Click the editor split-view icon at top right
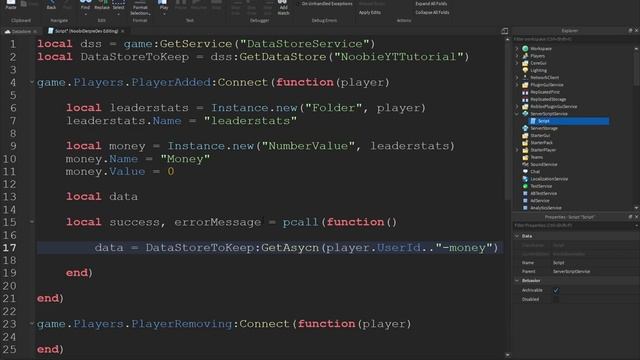This screenshot has width=640, height=360. [505, 31]
